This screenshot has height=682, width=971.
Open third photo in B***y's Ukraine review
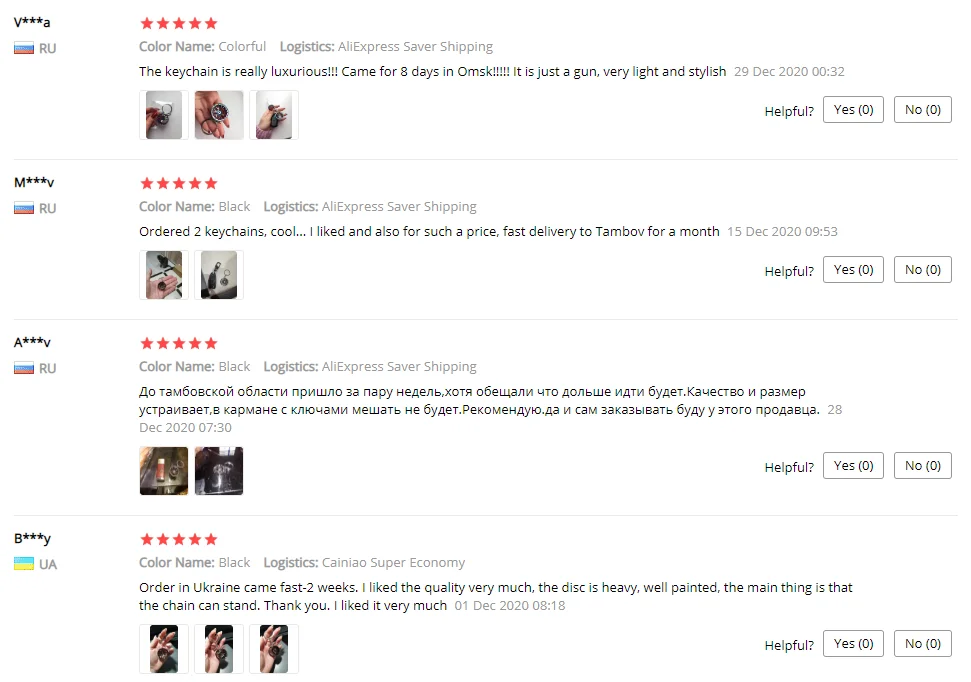point(274,649)
